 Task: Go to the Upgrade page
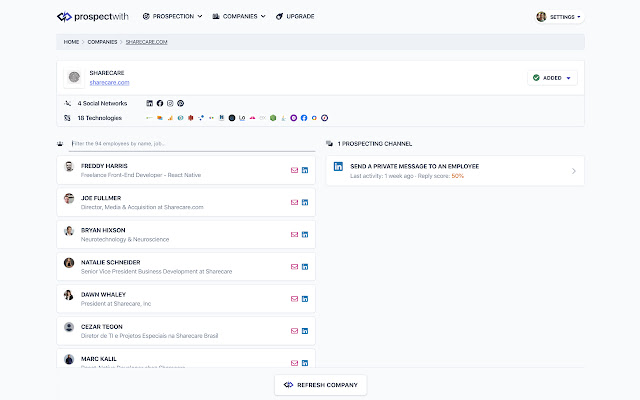click(295, 16)
